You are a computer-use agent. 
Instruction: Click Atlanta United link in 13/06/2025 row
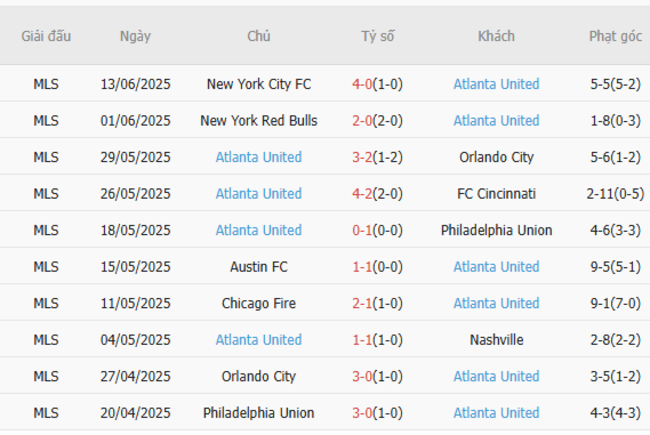pos(496,84)
